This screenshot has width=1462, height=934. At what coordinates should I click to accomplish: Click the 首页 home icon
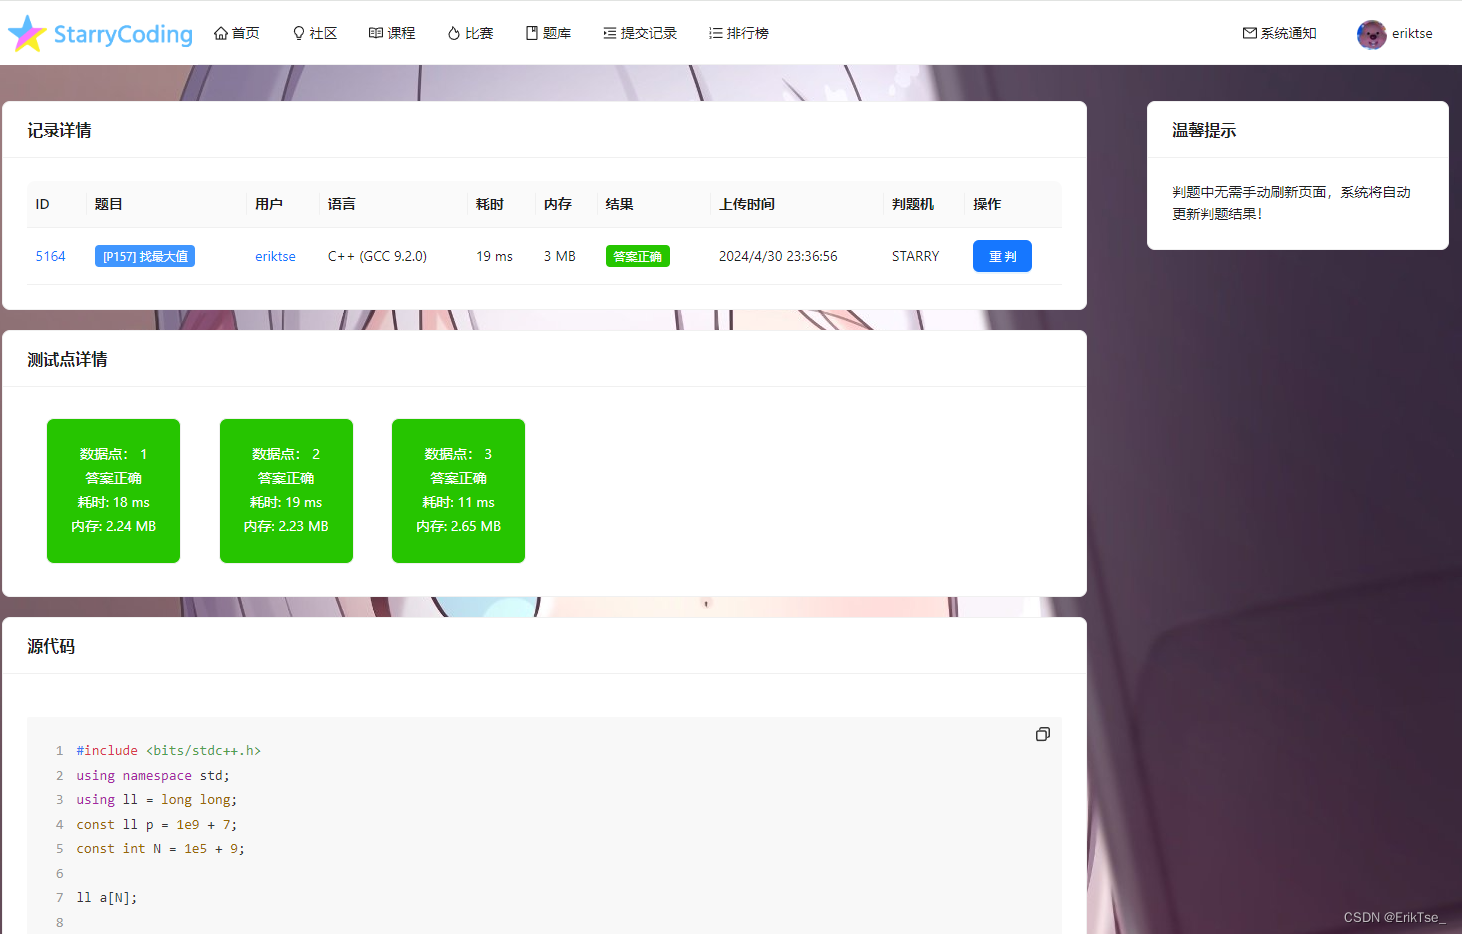[219, 32]
